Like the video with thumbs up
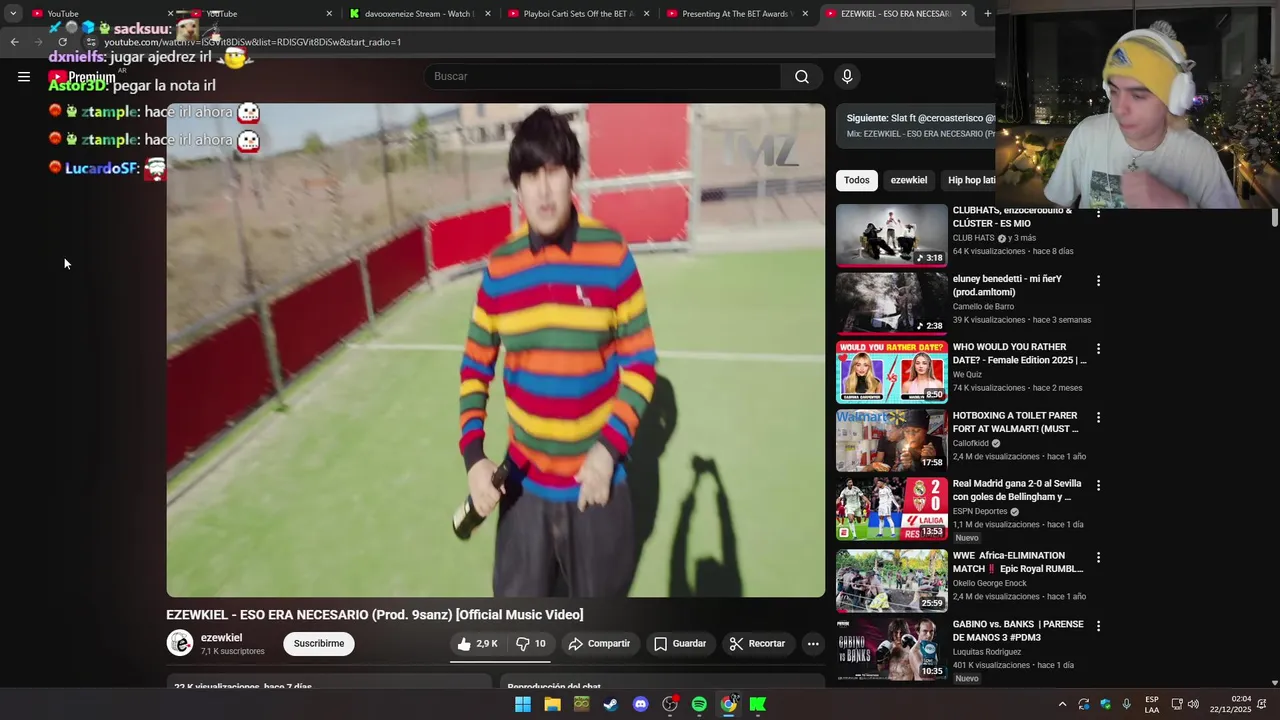Image resolution: width=1280 pixels, height=720 pixels. [477, 644]
